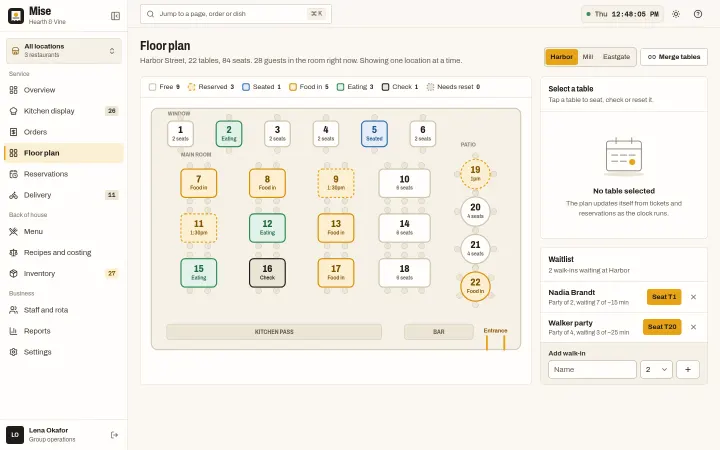This screenshot has height=450, width=720.
Task: Click the Kitchen display chef hat icon
Action: coord(13,111)
